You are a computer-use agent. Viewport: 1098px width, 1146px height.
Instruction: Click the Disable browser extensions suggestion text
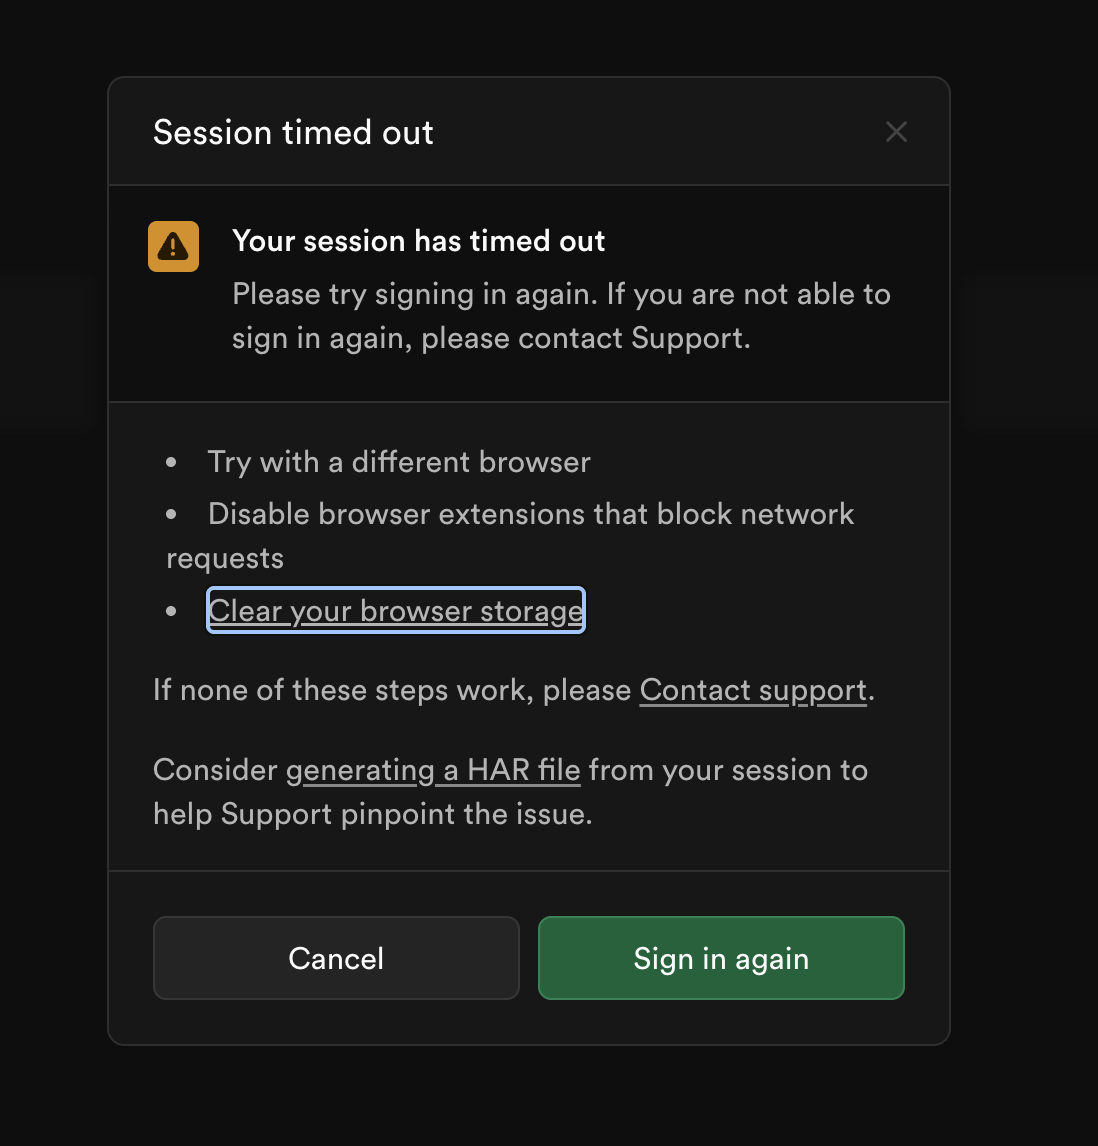click(530, 514)
